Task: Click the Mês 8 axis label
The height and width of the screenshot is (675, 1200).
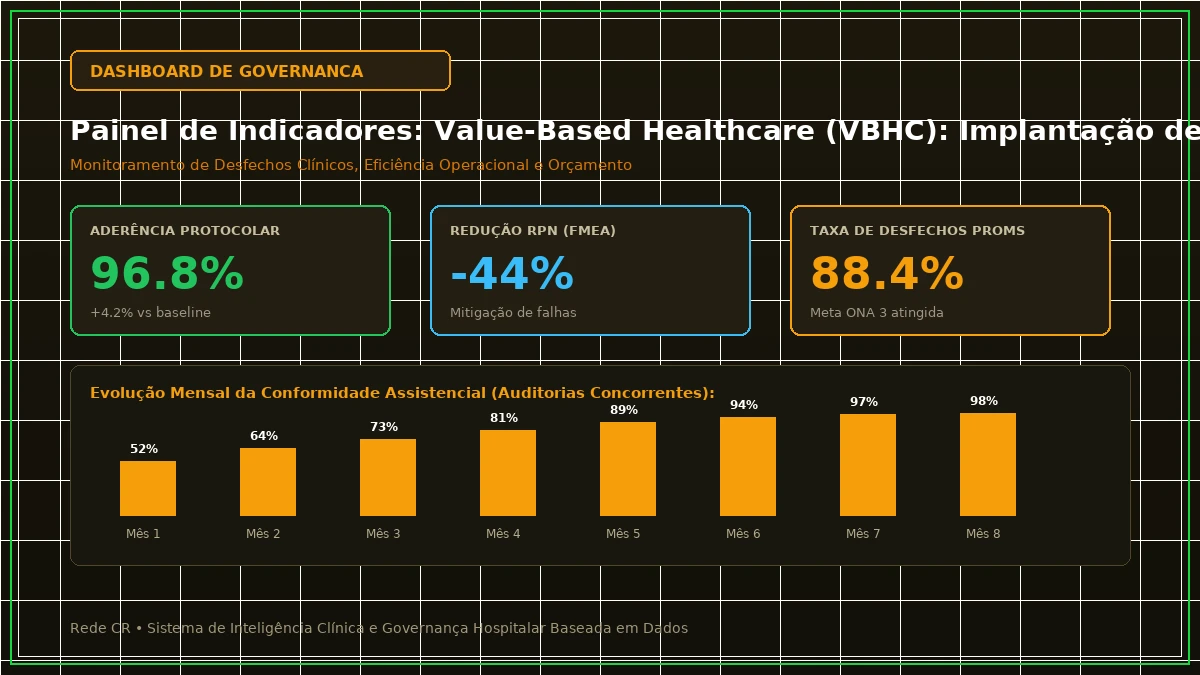Action: click(x=983, y=534)
